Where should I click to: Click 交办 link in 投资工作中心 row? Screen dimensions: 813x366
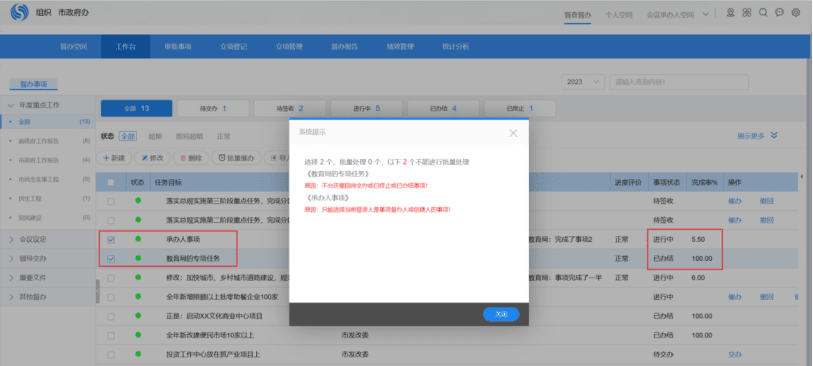point(735,355)
